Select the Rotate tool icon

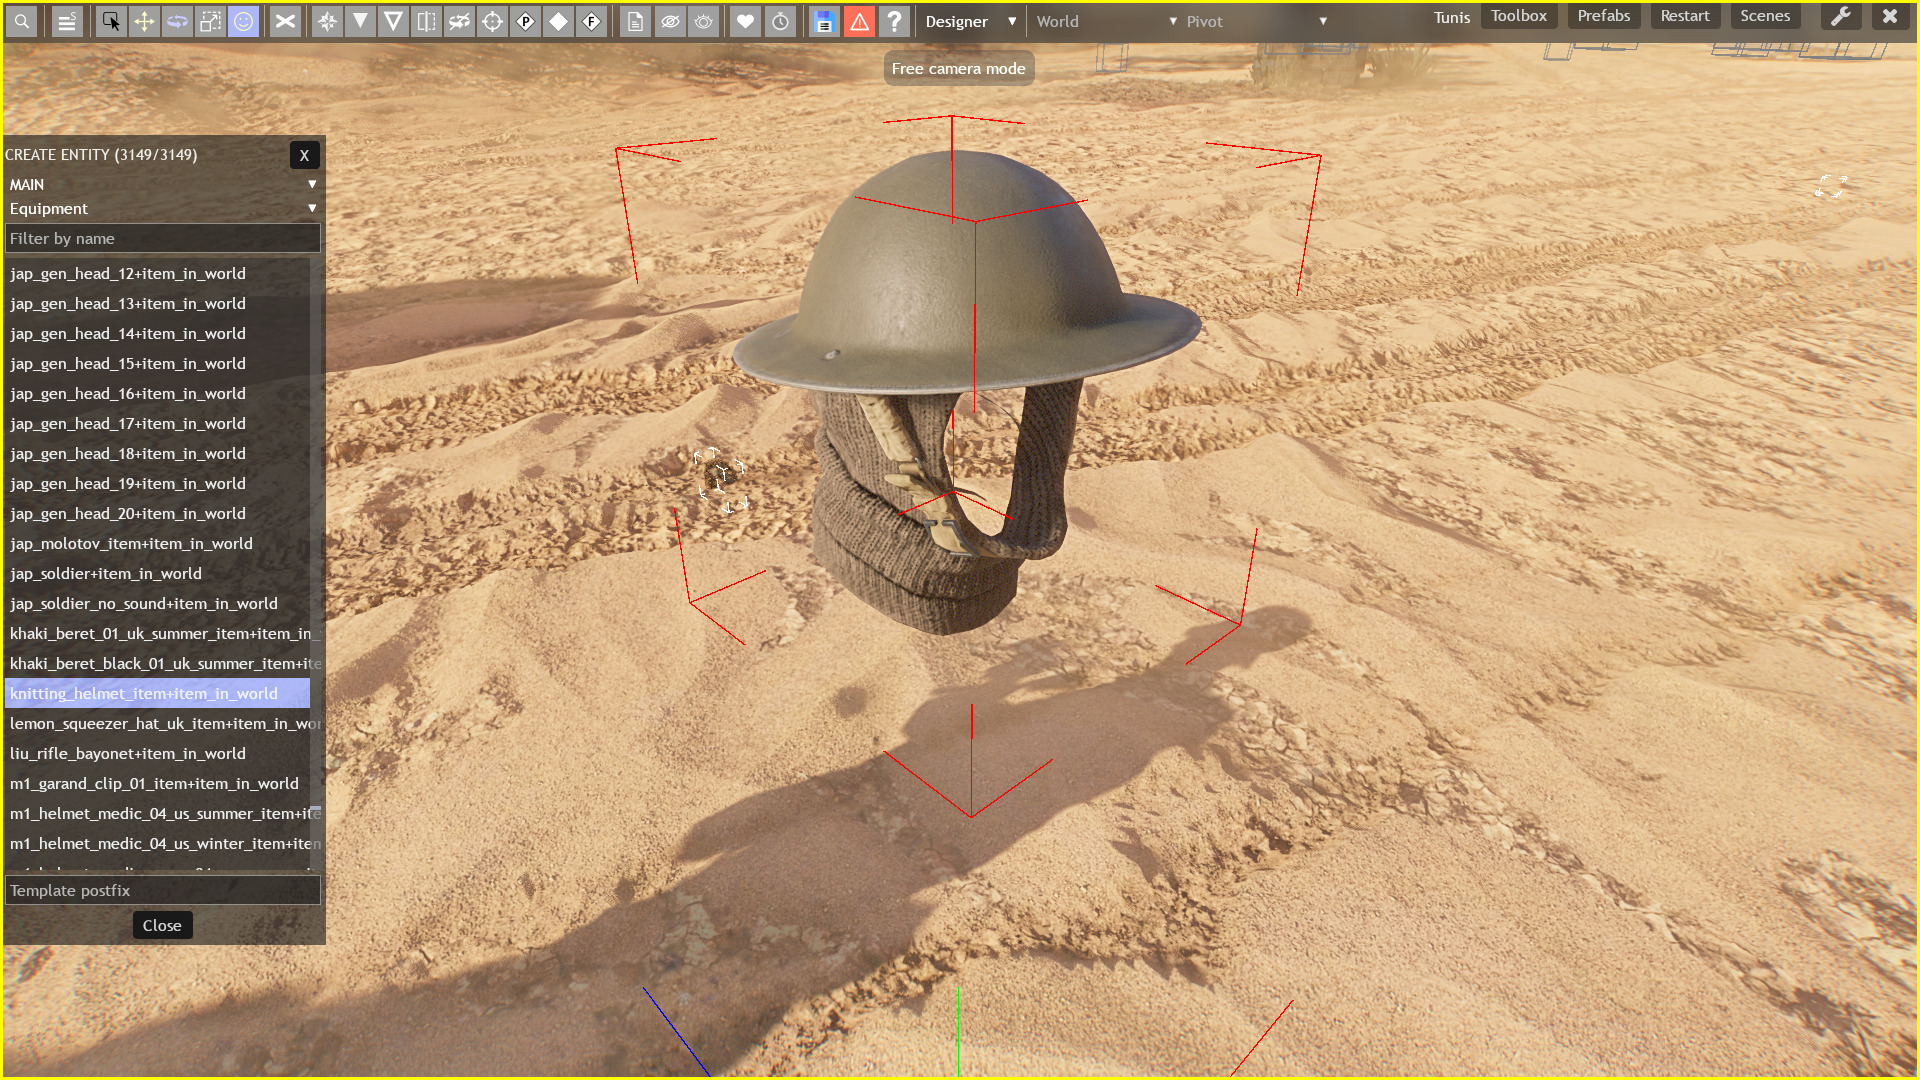[177, 21]
